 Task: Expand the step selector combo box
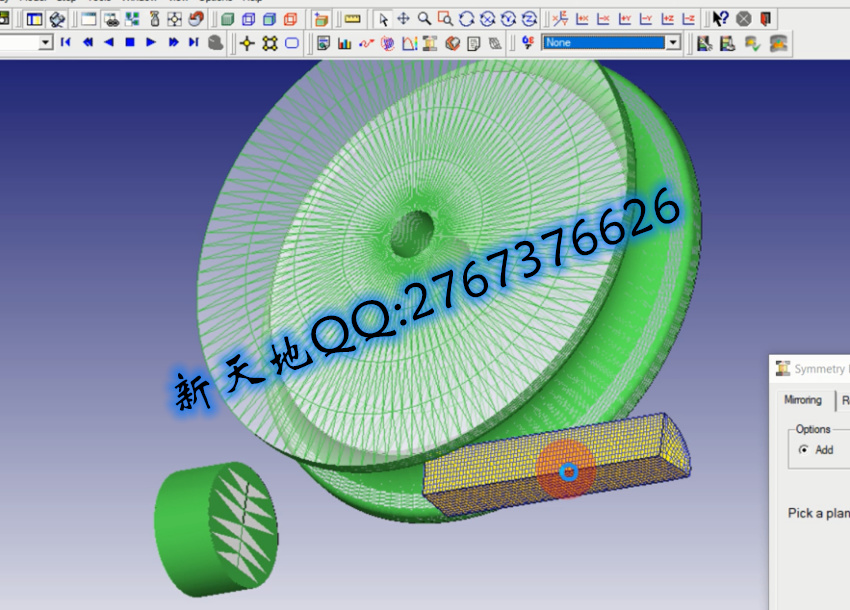click(x=45, y=43)
